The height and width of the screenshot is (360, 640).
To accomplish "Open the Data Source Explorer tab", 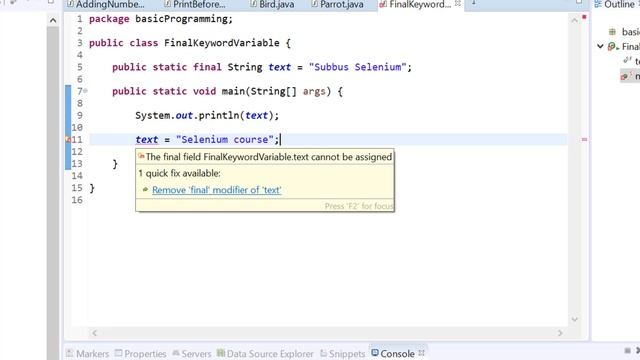I will (265, 353).
